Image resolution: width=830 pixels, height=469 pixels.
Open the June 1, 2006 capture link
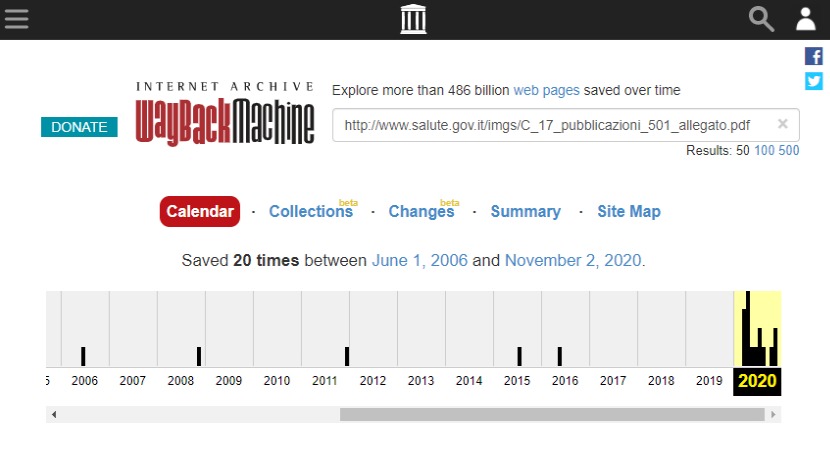point(420,260)
